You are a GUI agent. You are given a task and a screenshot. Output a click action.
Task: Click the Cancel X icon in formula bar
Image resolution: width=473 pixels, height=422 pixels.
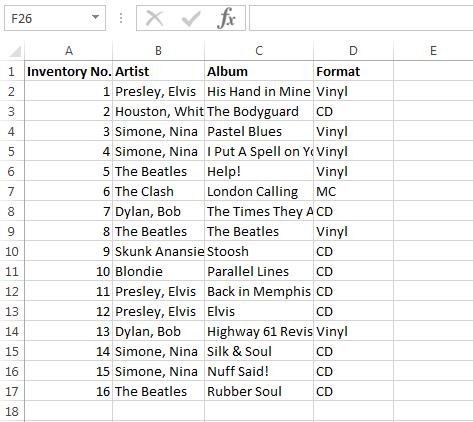(155, 18)
